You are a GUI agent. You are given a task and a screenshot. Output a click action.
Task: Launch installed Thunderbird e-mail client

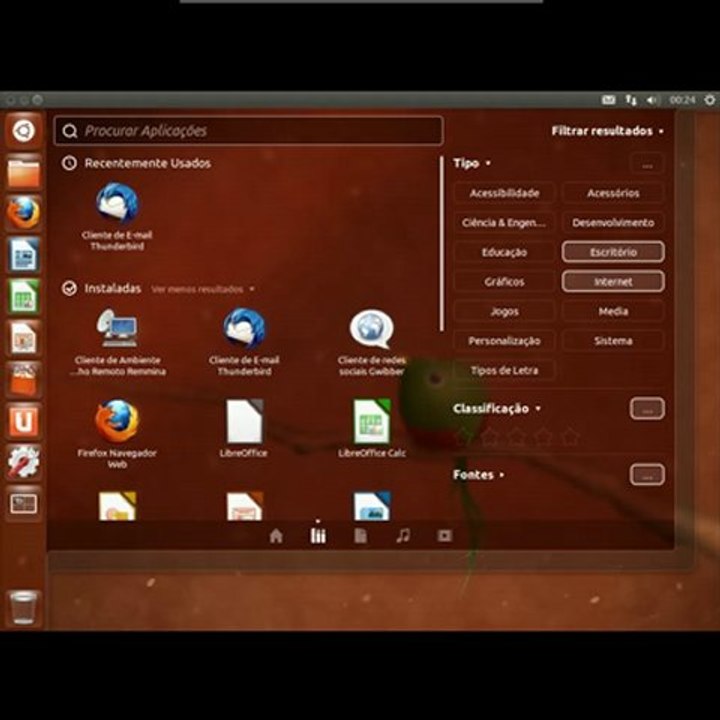244,342
